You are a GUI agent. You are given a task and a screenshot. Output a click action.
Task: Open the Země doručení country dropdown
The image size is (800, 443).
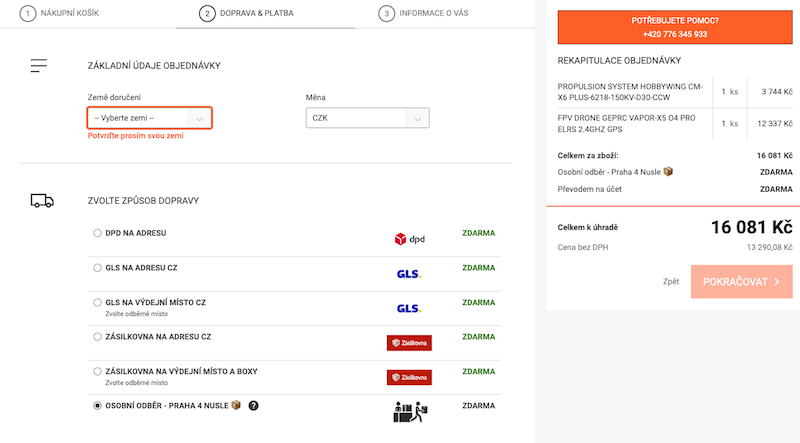click(149, 118)
